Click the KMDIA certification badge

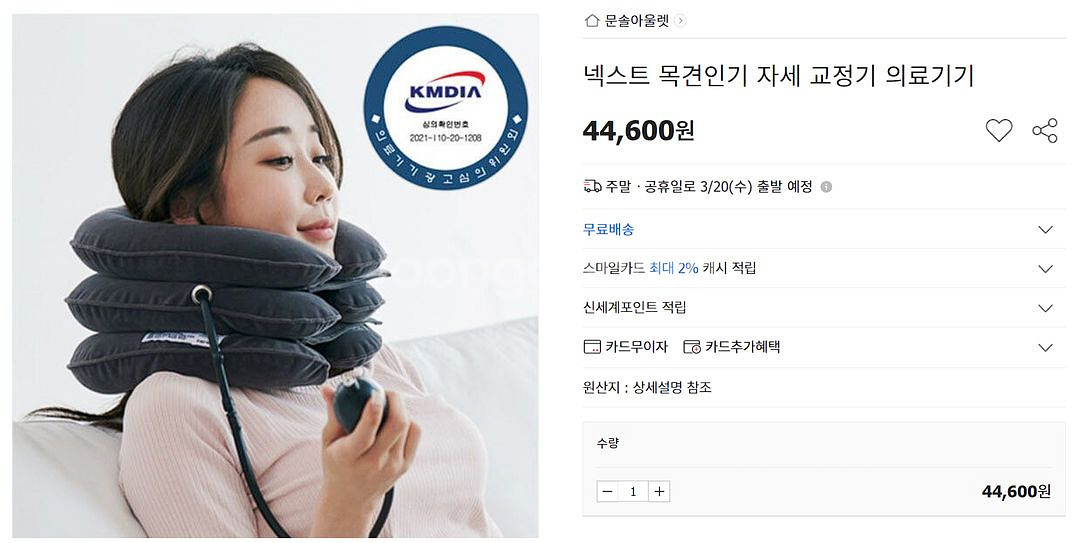point(446,107)
